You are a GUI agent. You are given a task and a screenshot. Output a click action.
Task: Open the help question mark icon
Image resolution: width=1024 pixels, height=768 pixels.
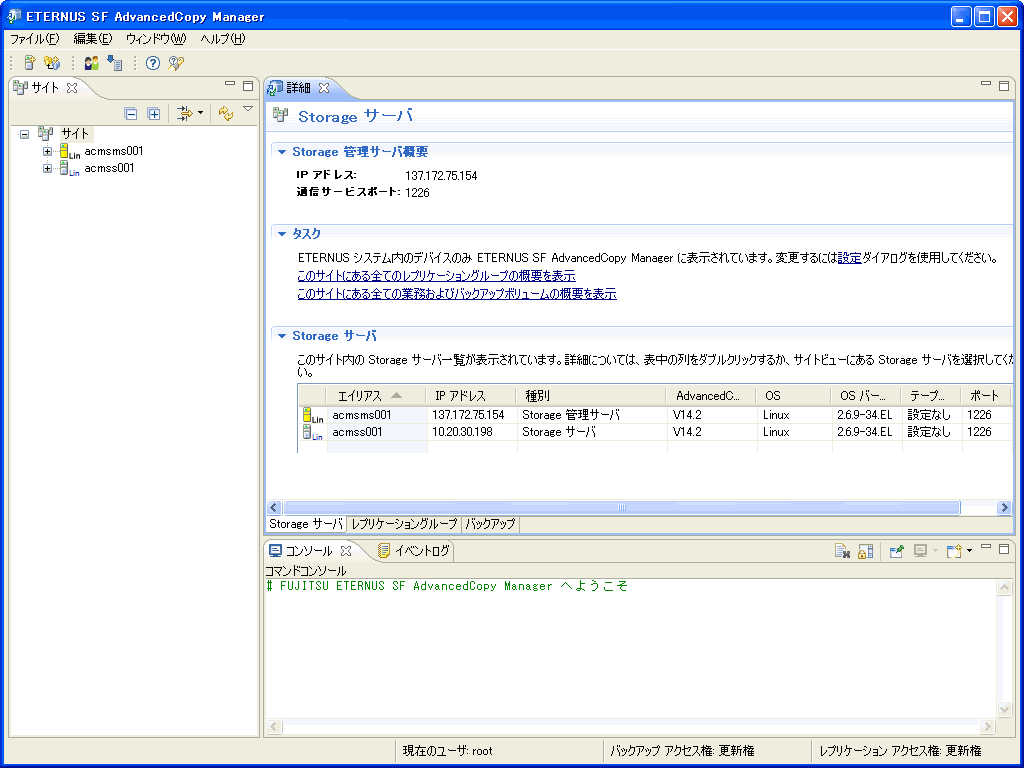tap(153, 63)
